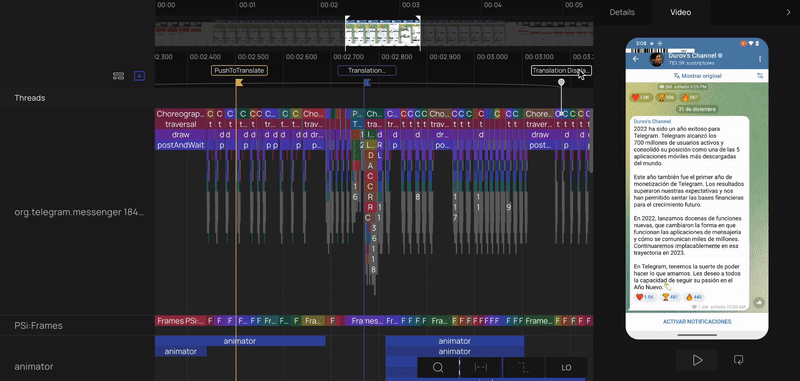Viewport: 800px width, 381px height.
Task: Switch to the Video tab
Action: point(681,12)
